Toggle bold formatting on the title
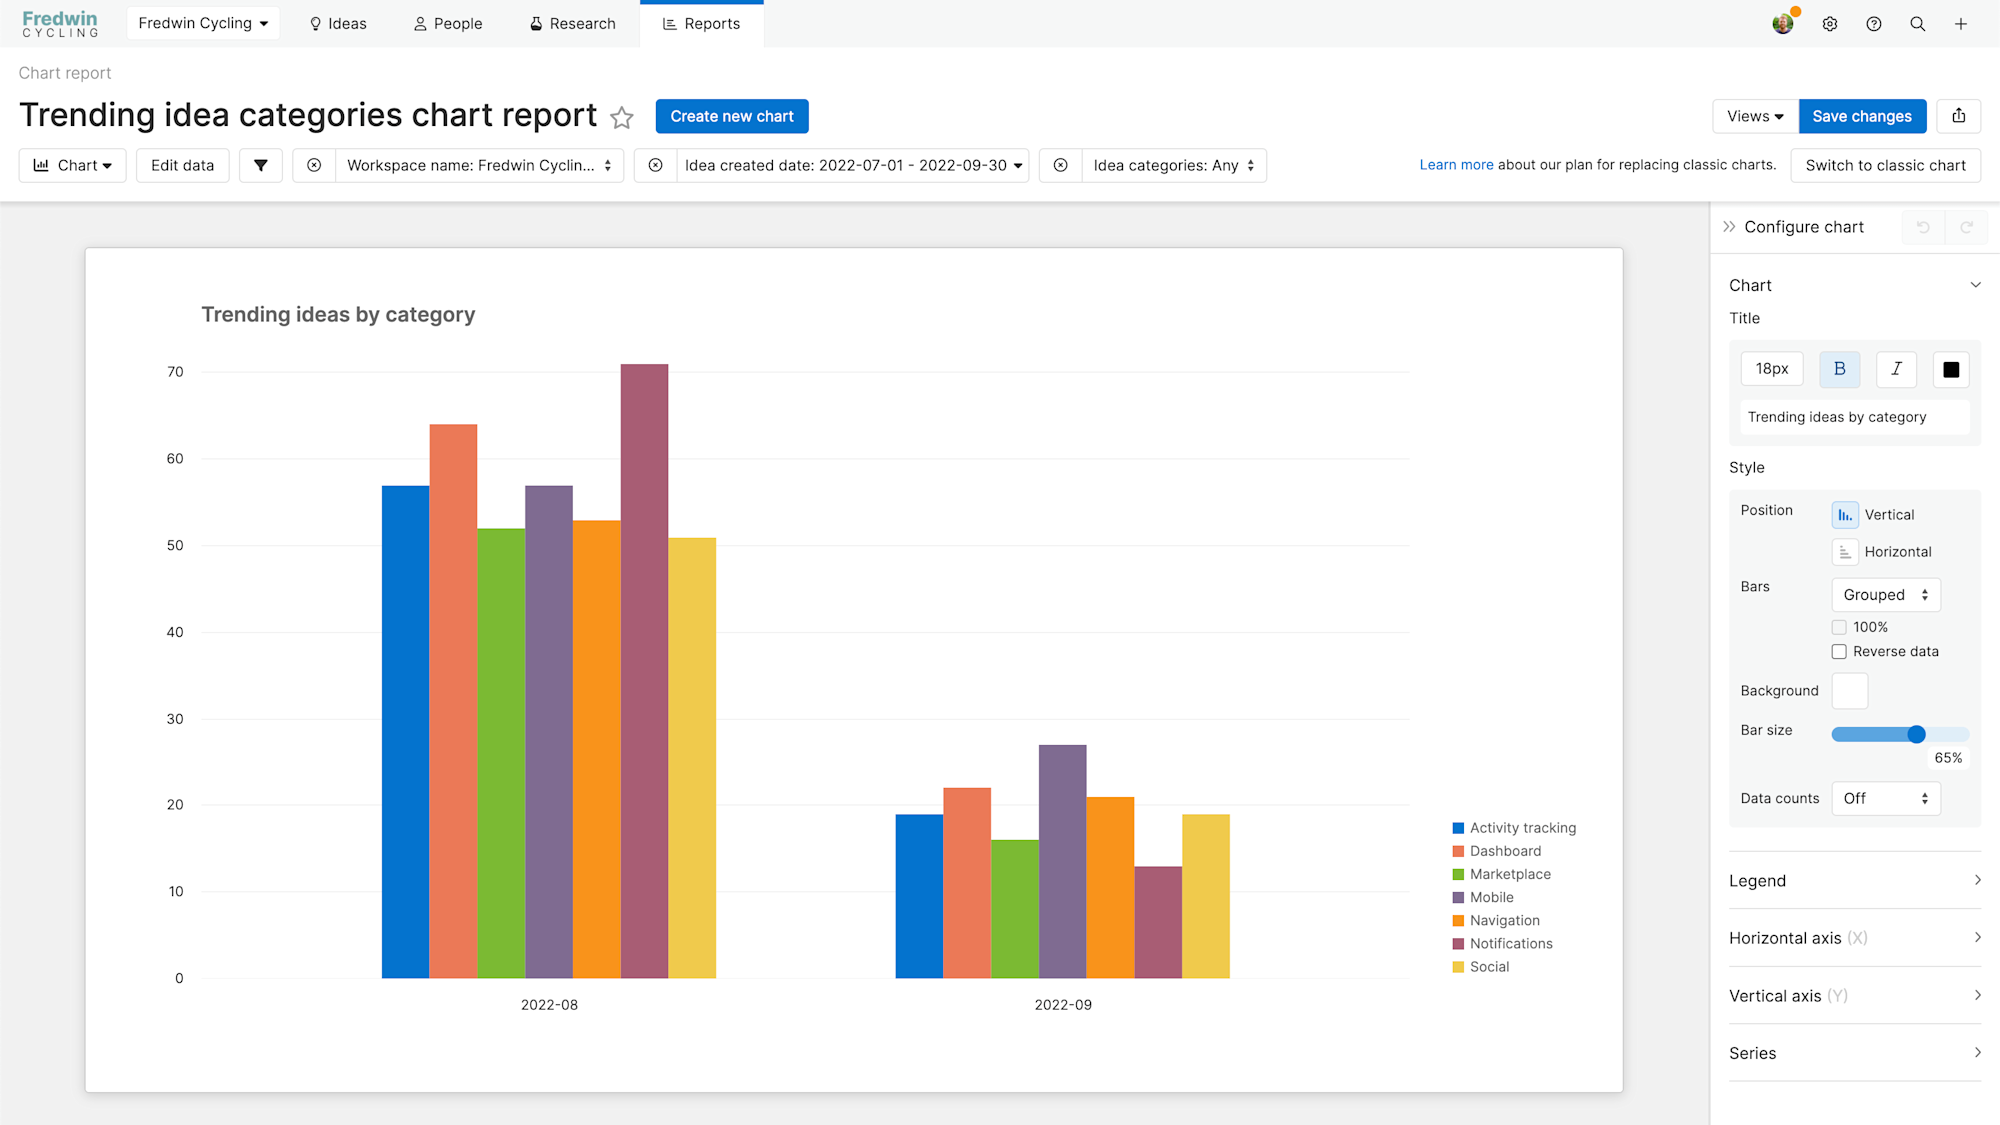The height and width of the screenshot is (1125, 2000). 1839,369
